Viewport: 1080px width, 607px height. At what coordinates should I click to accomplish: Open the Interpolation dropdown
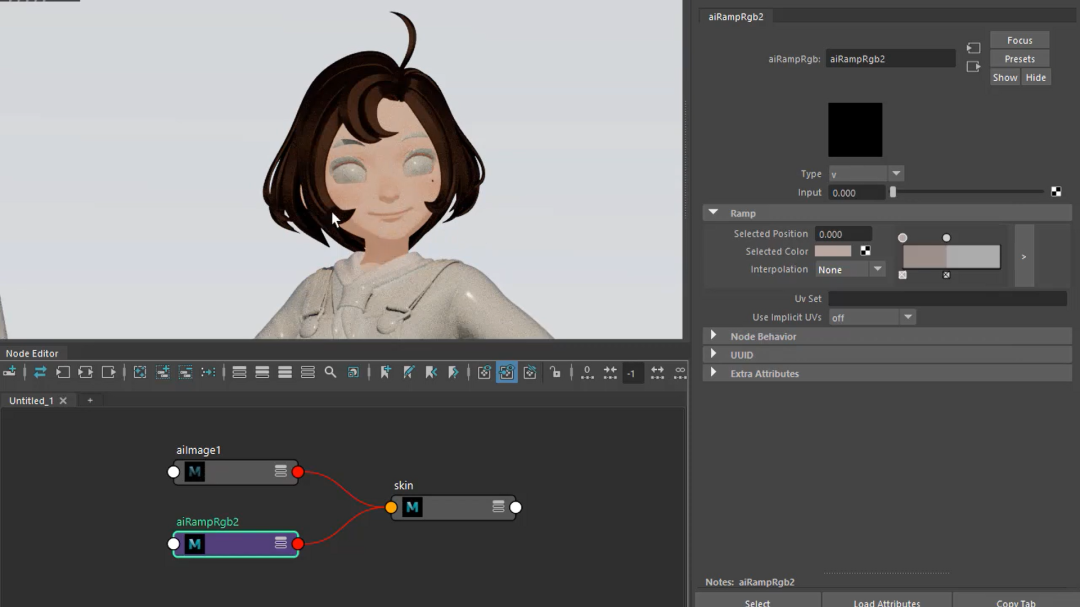(850, 270)
